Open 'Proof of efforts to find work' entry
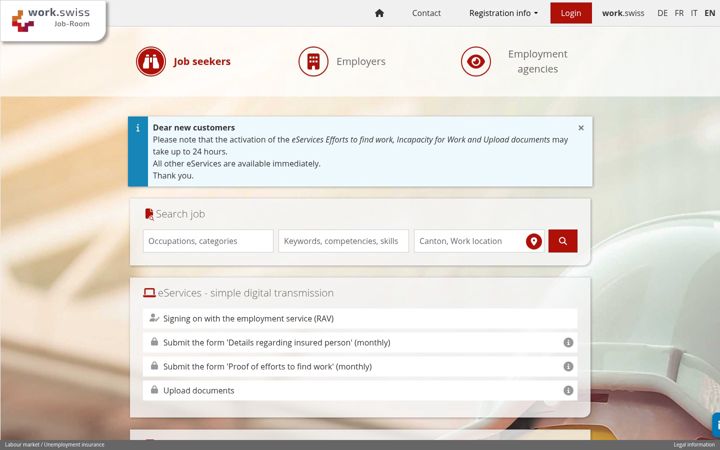Screen dimensions: 720x450 pos(360,366)
